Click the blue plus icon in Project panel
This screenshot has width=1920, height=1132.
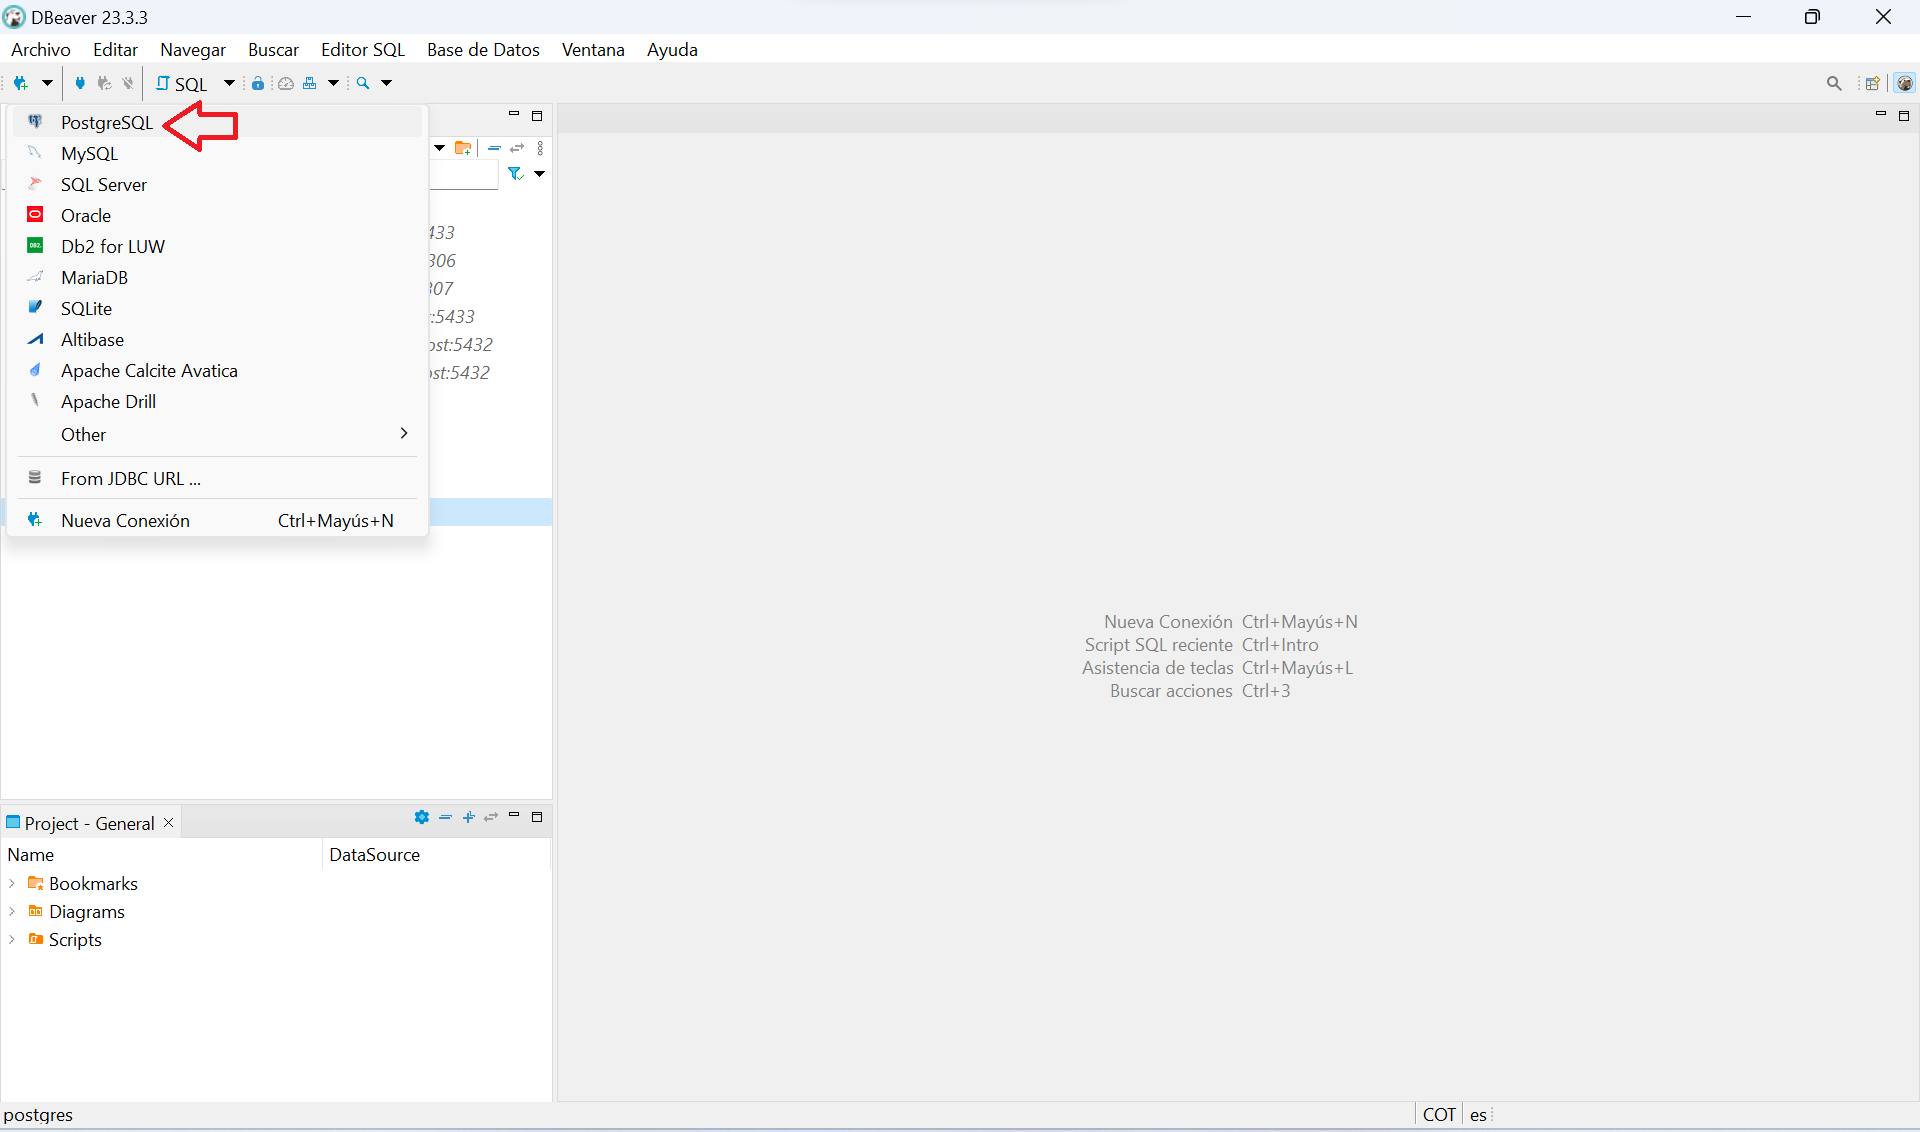(x=468, y=817)
